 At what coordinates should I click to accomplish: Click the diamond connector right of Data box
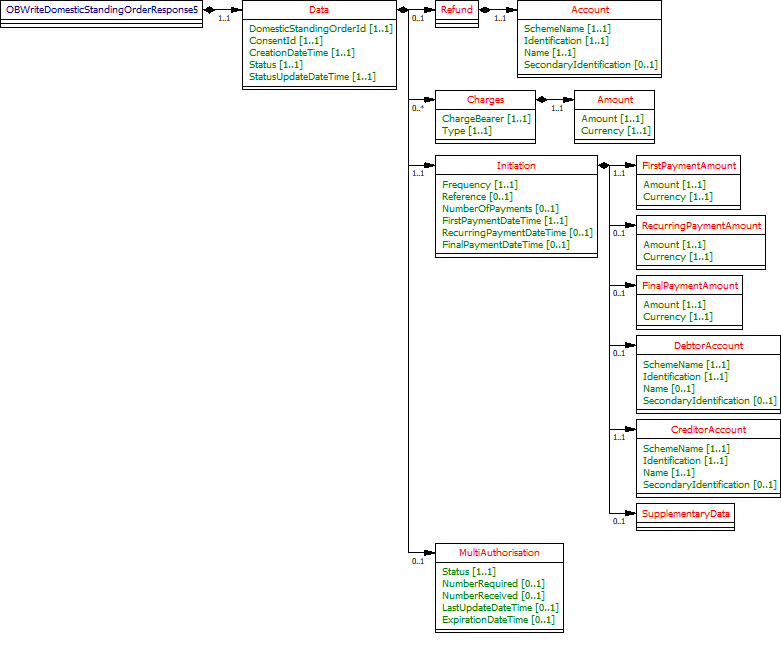pos(403,10)
